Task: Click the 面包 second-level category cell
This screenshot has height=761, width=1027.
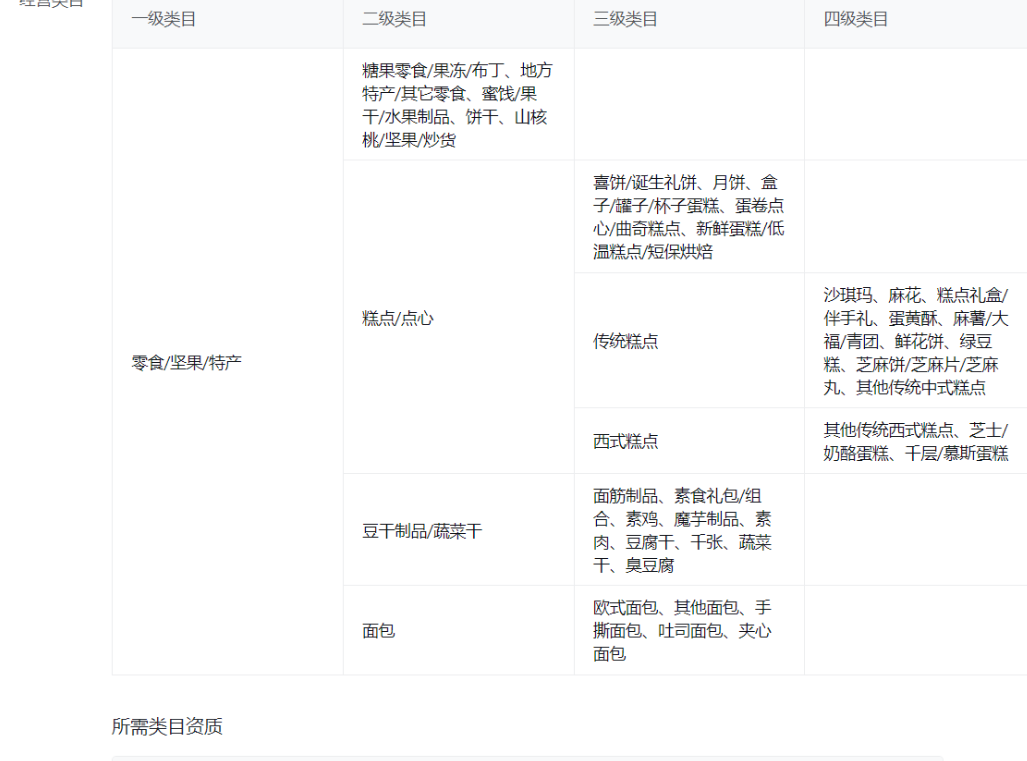Action: pyautogui.click(x=378, y=631)
